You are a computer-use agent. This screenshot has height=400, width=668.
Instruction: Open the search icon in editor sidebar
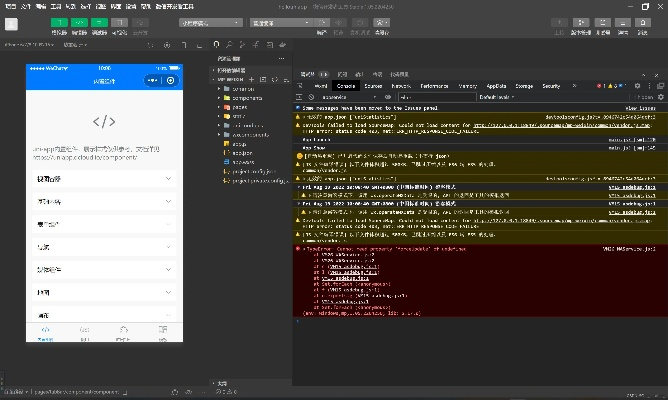click(x=229, y=45)
